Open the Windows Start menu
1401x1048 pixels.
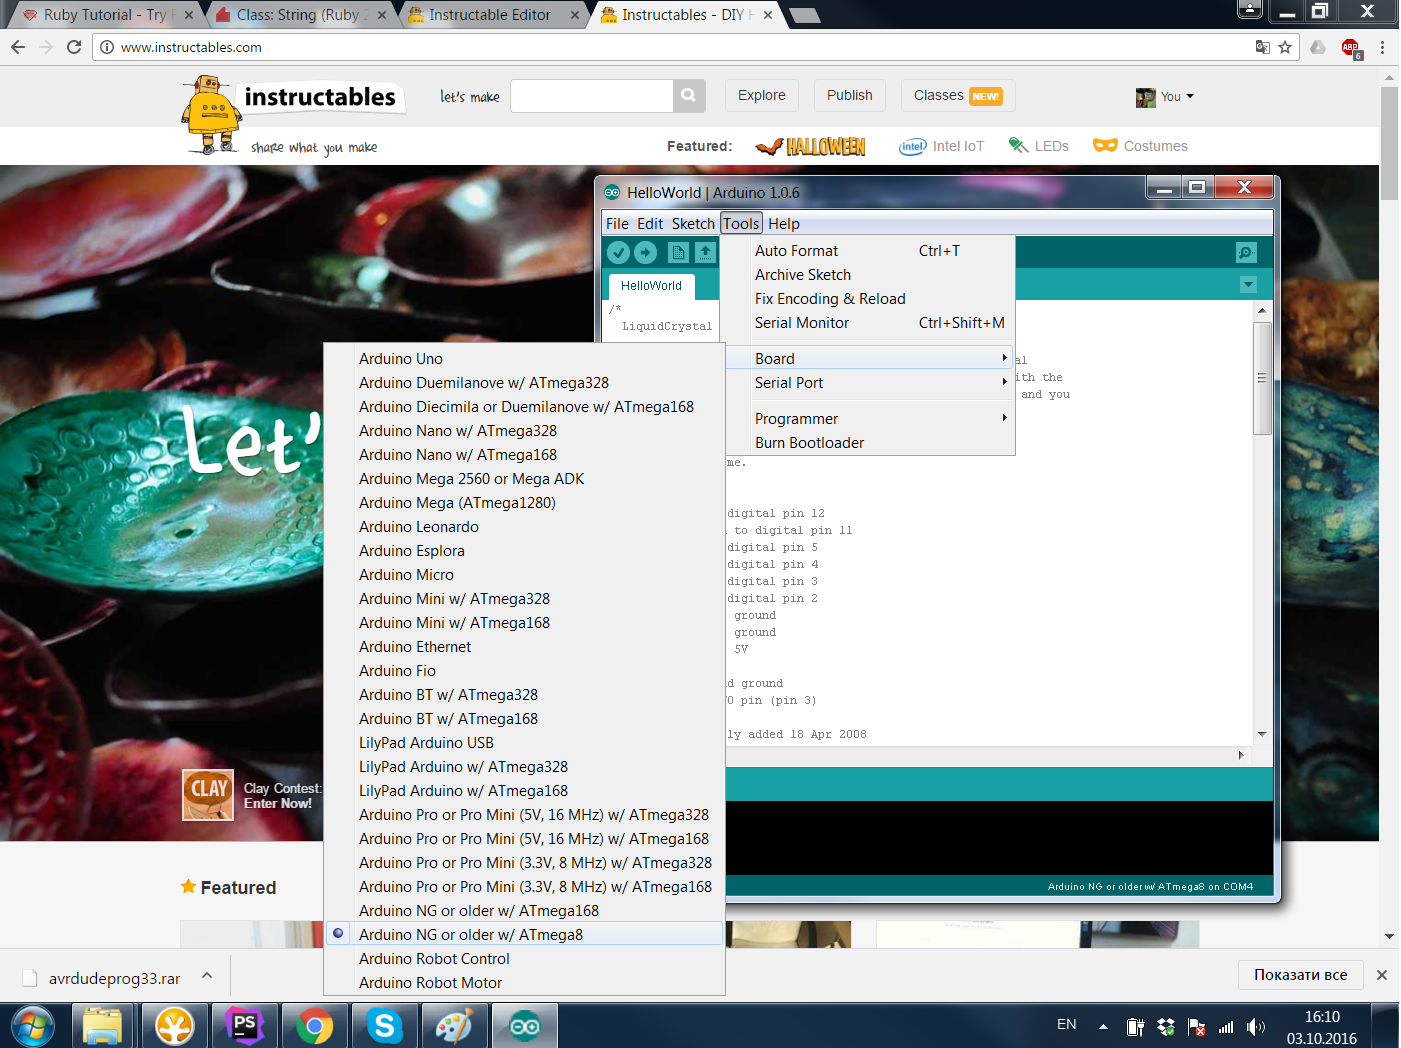click(34, 1026)
